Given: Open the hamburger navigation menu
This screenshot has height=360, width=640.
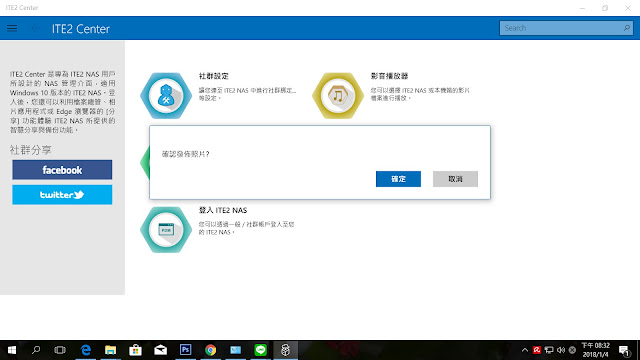Looking at the screenshot, I should [x=12, y=28].
